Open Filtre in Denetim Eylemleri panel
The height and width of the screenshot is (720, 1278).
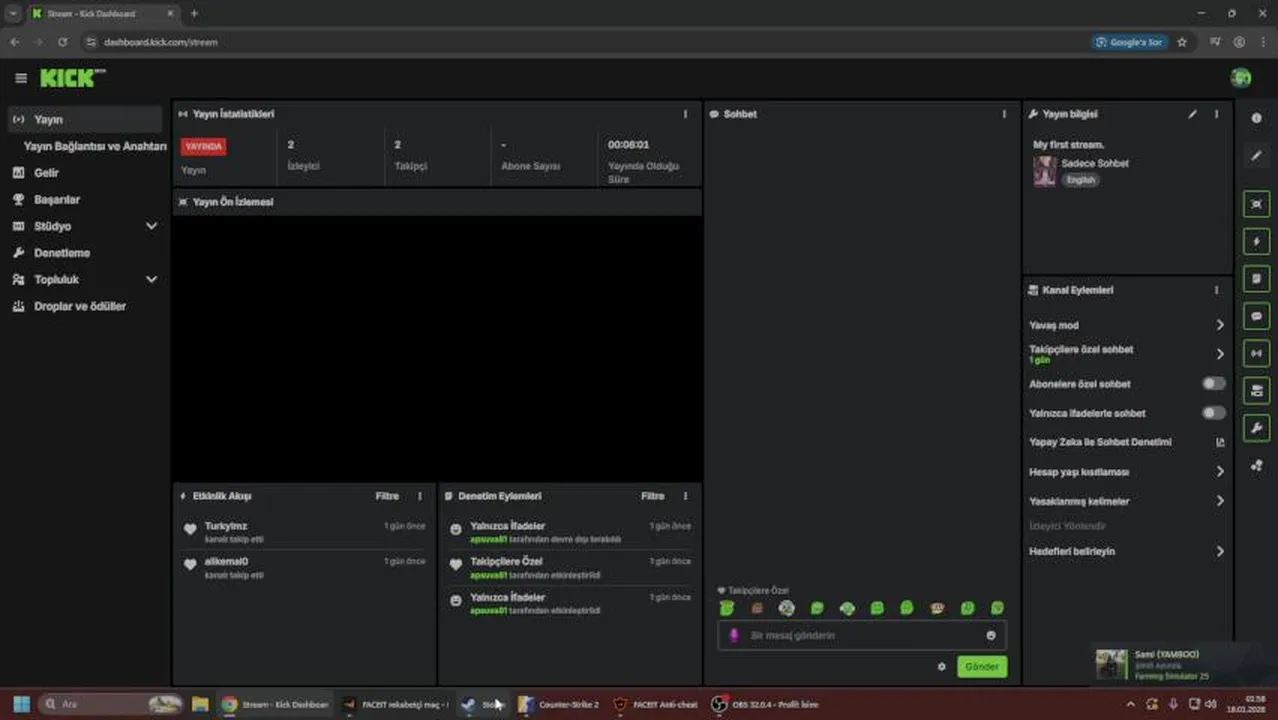[x=652, y=496]
